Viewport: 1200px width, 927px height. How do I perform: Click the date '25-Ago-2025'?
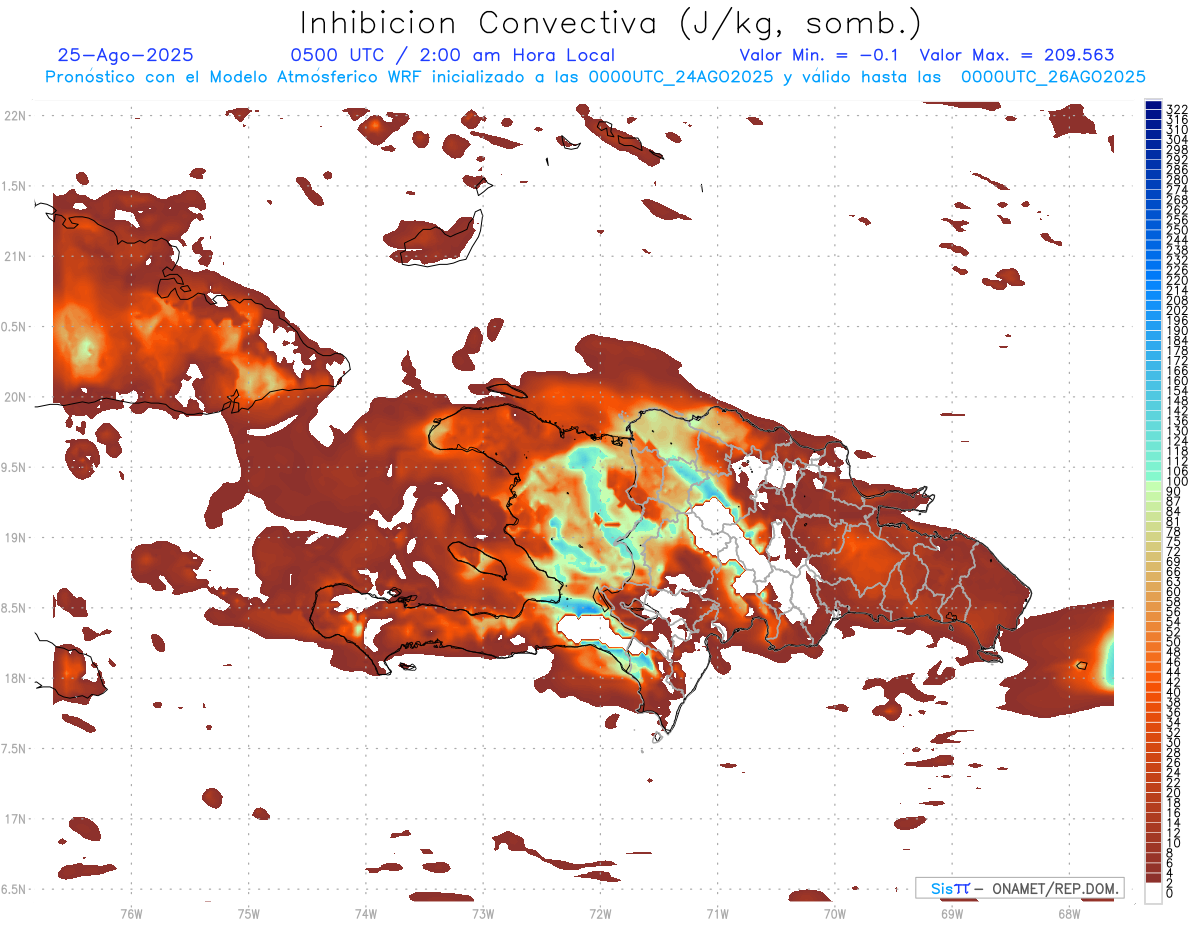point(126,56)
